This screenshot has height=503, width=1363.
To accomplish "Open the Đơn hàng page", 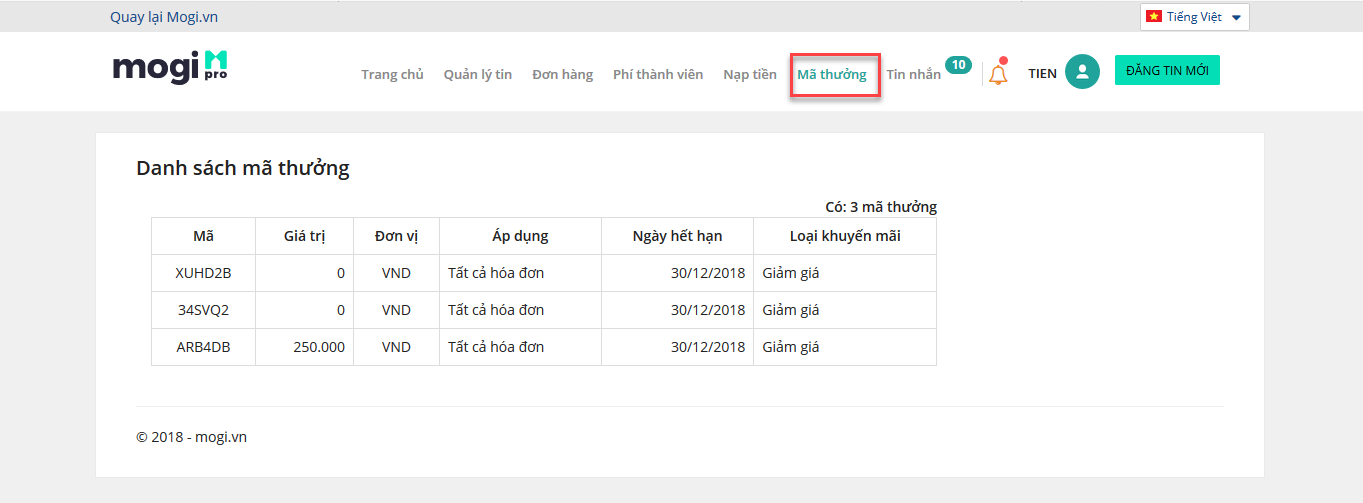I will tap(562, 74).
